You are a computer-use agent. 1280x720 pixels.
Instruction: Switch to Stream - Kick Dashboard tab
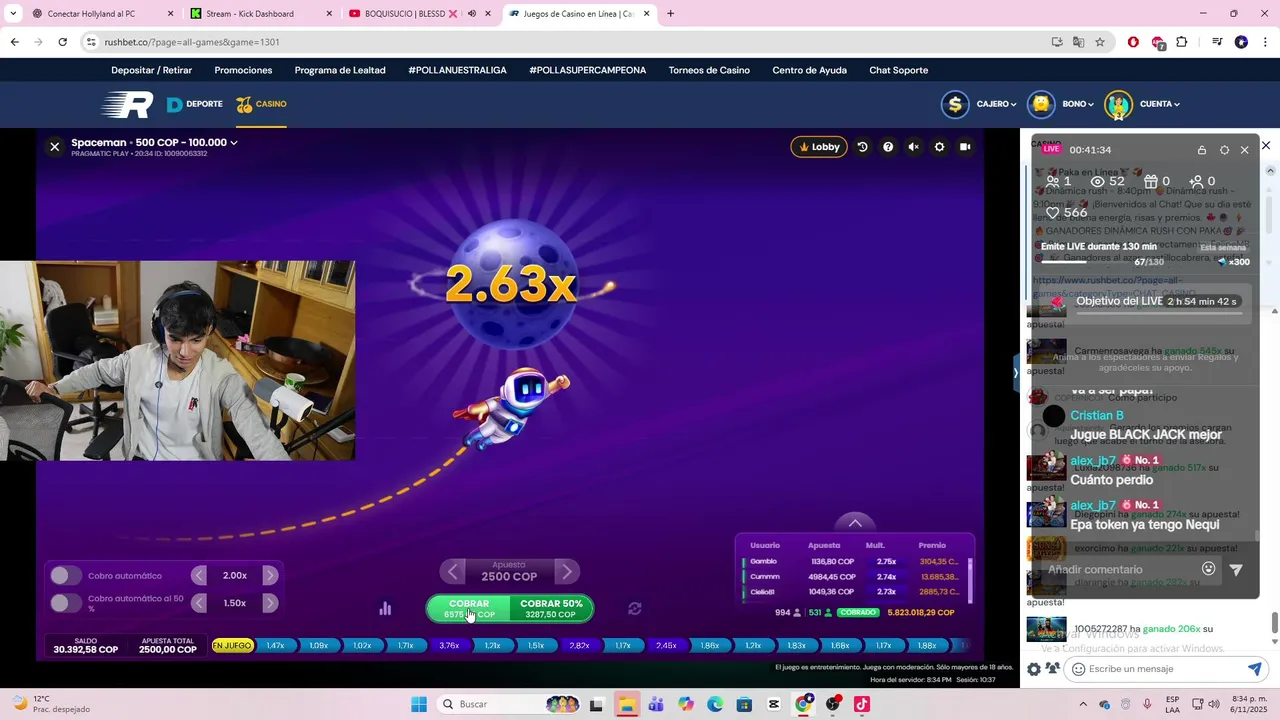point(262,14)
